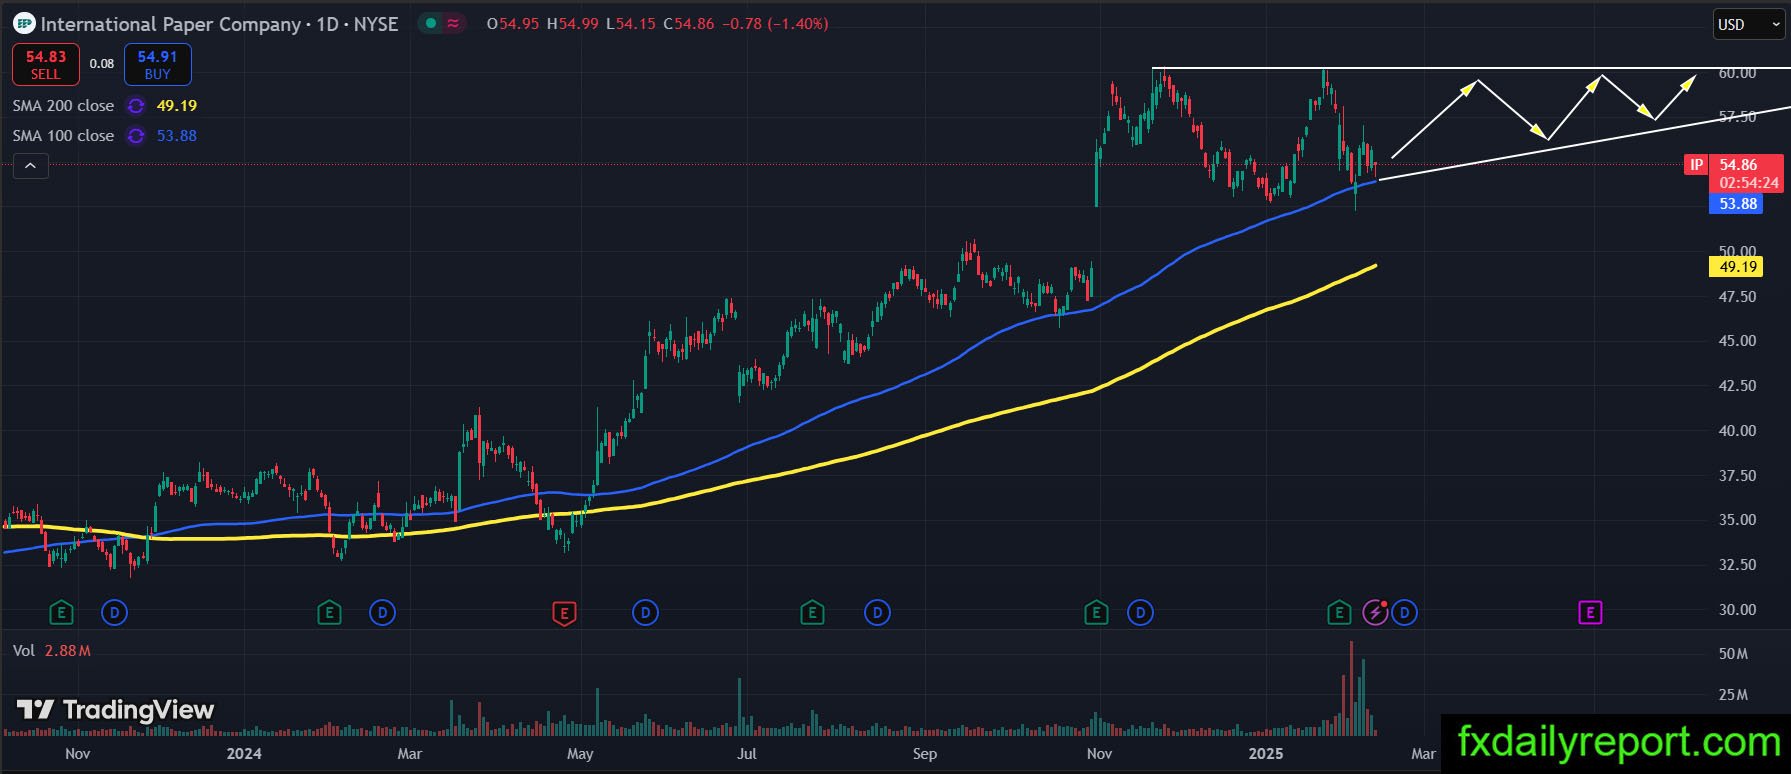This screenshot has width=1791, height=774.
Task: Open the green earnings E marker in February 2024
Action: coord(329,612)
